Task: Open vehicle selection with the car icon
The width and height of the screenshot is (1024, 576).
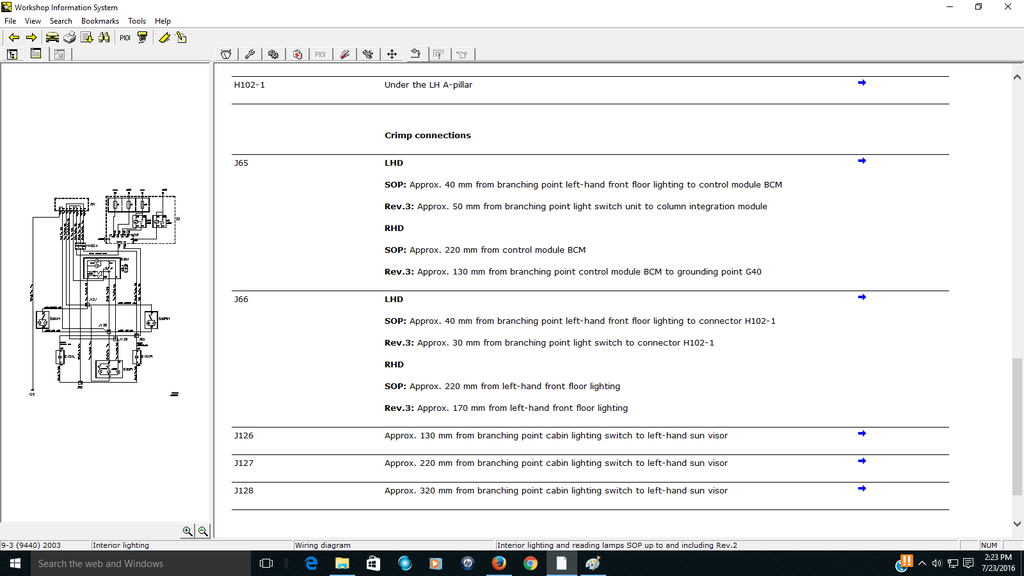Action: pos(51,37)
